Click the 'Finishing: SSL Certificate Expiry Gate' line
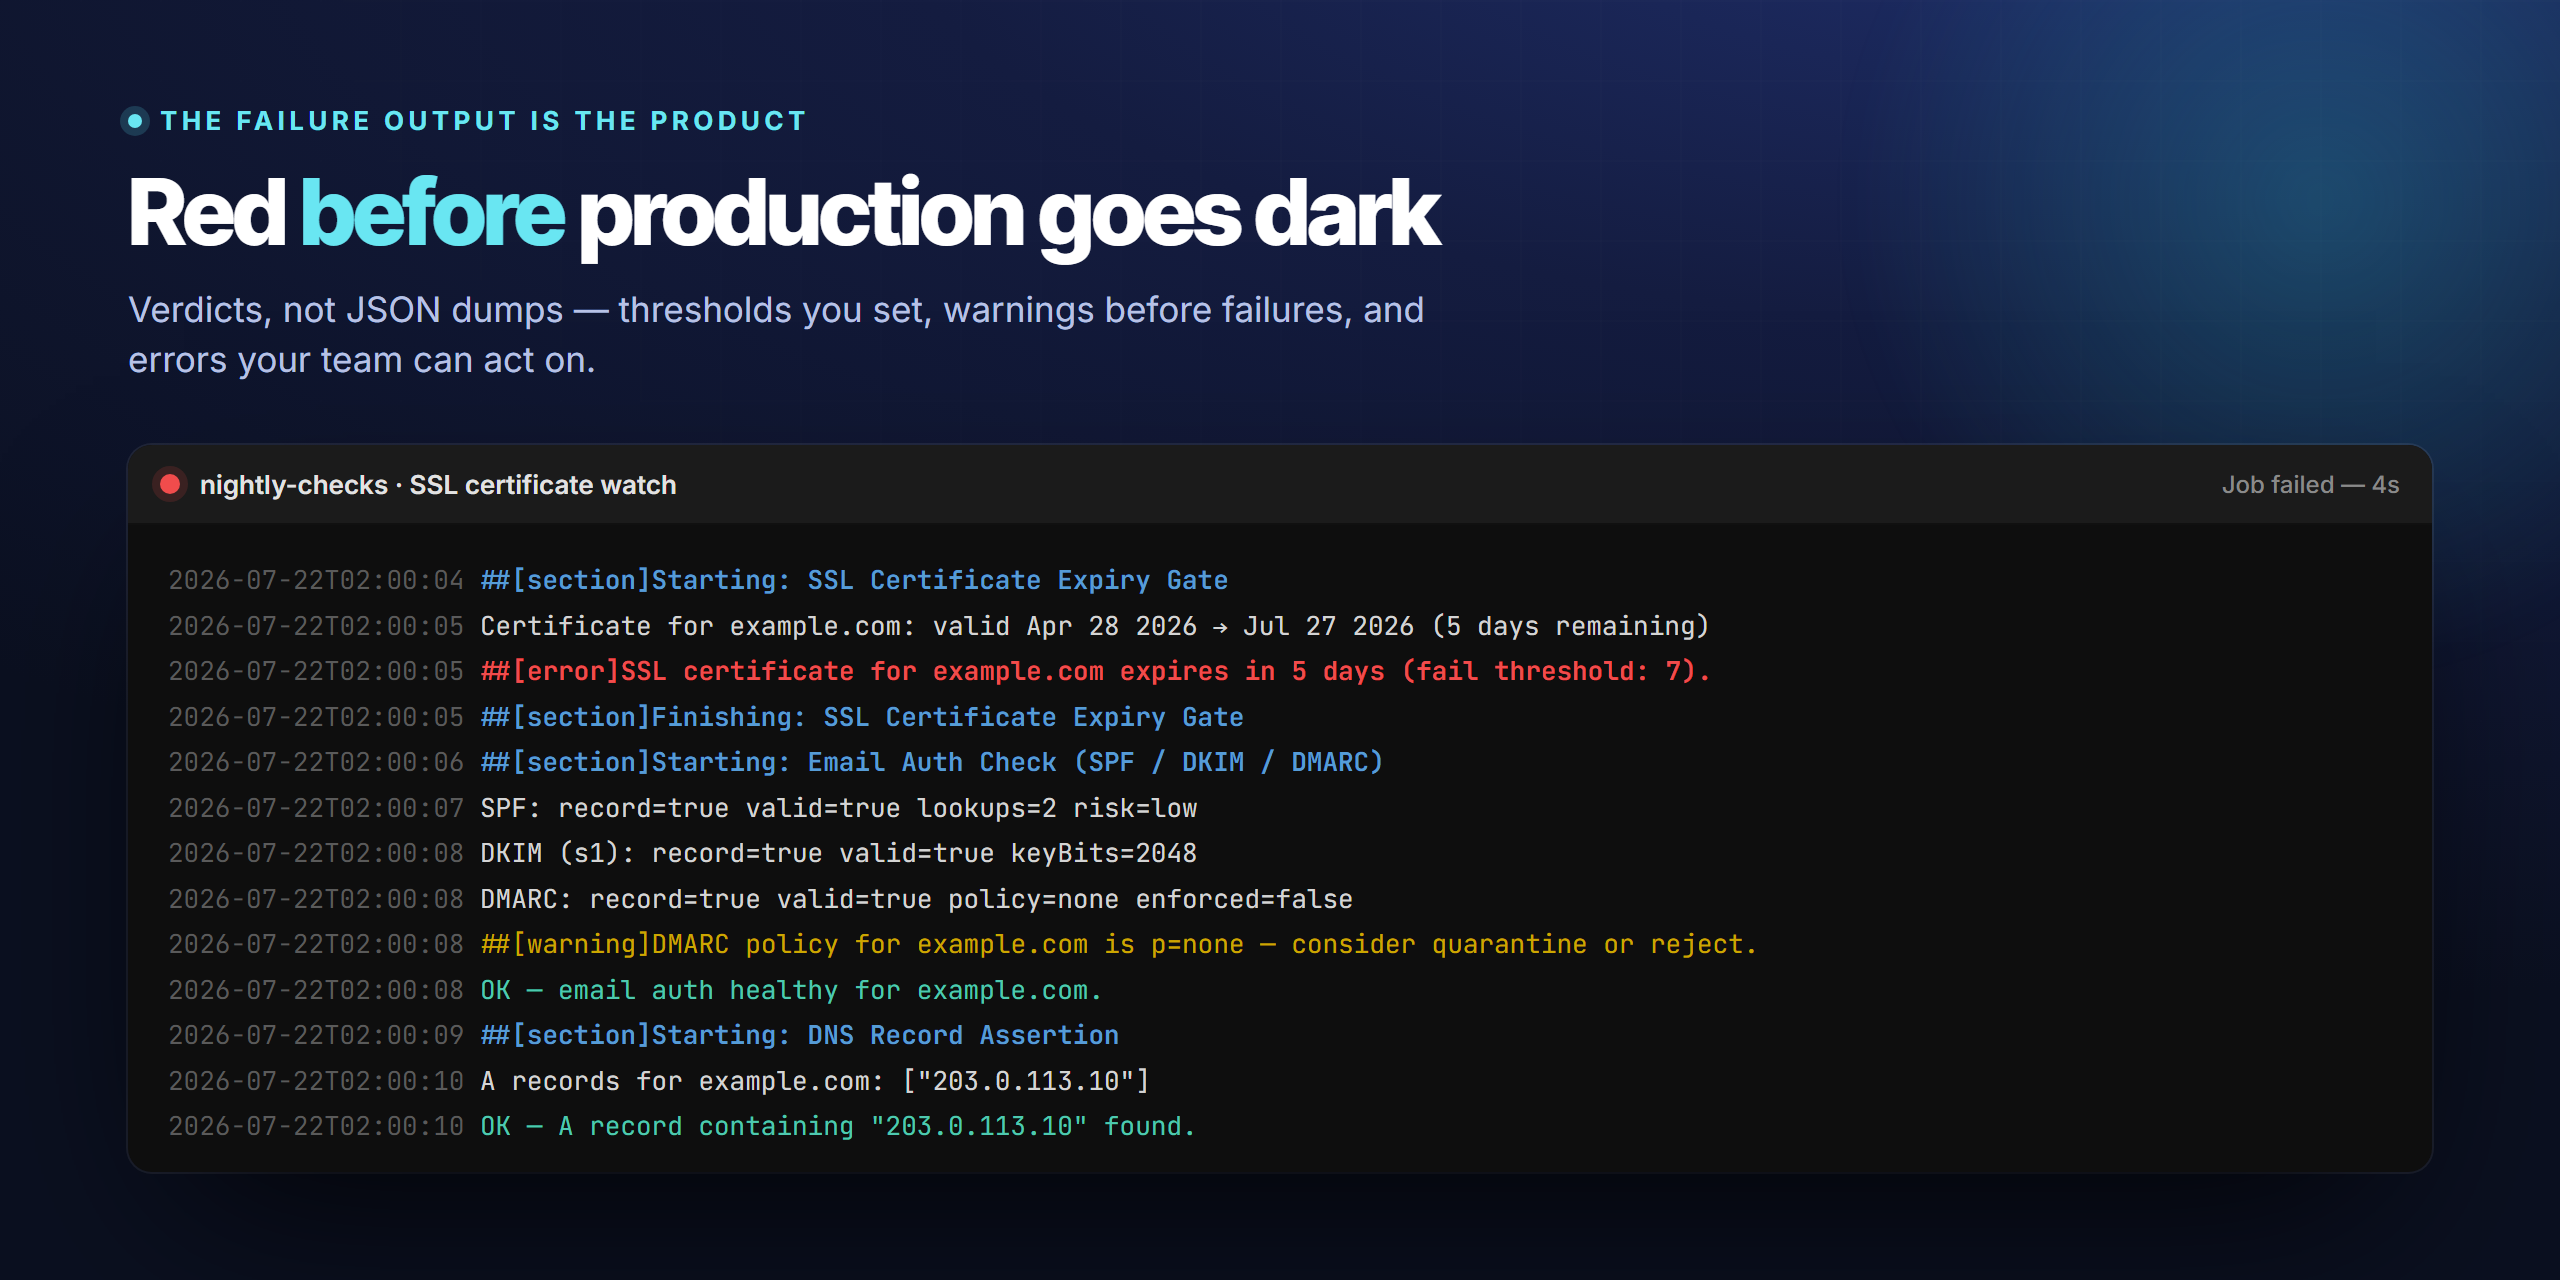The image size is (2560, 1280). coord(862,717)
